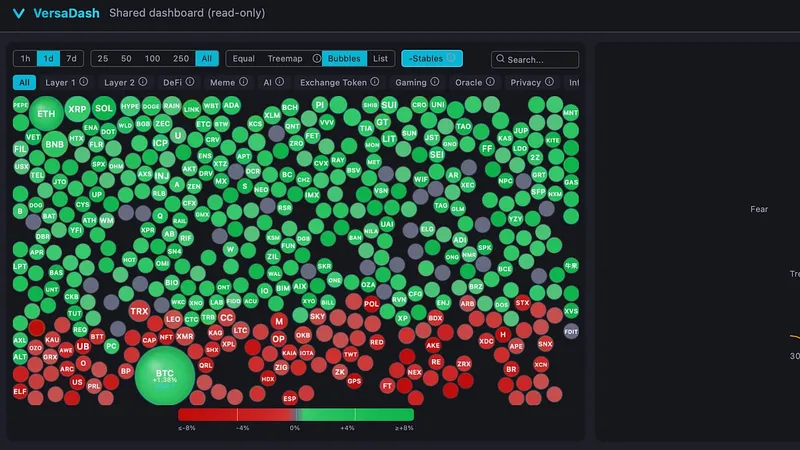Click the red LTC bubble
800x450 pixels.
(240, 330)
